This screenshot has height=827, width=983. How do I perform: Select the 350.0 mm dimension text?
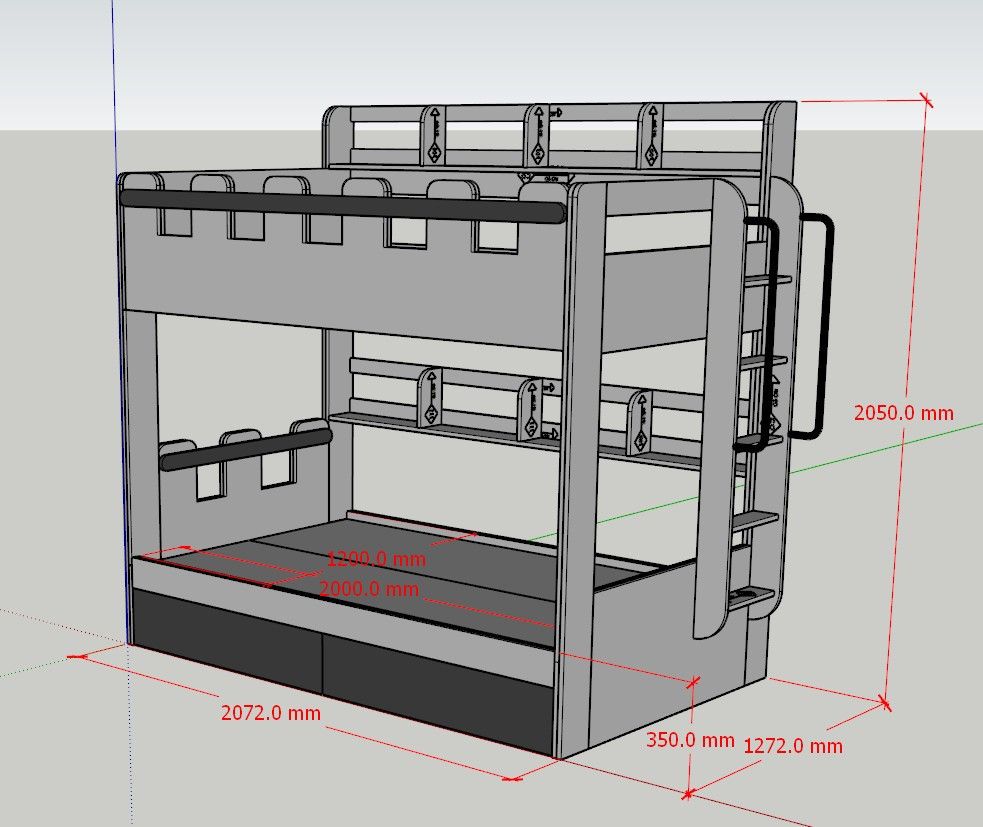[x=690, y=741]
